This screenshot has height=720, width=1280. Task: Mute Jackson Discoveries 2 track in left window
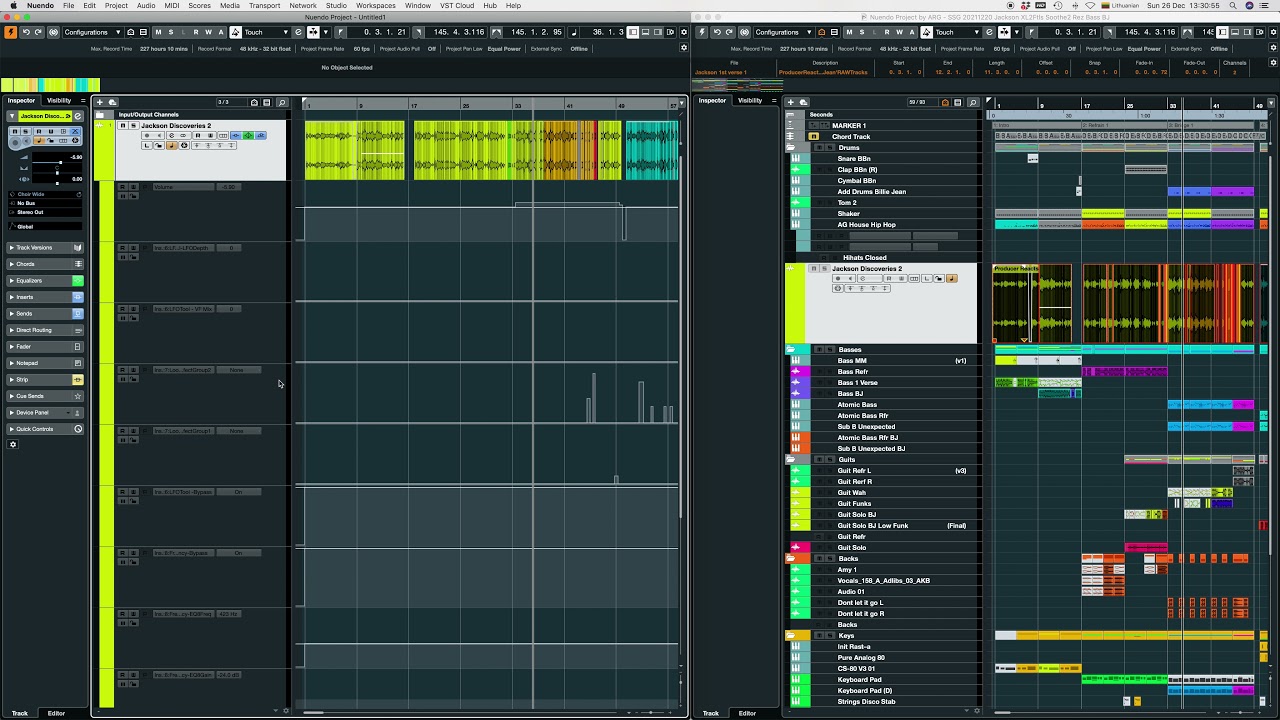(122, 126)
